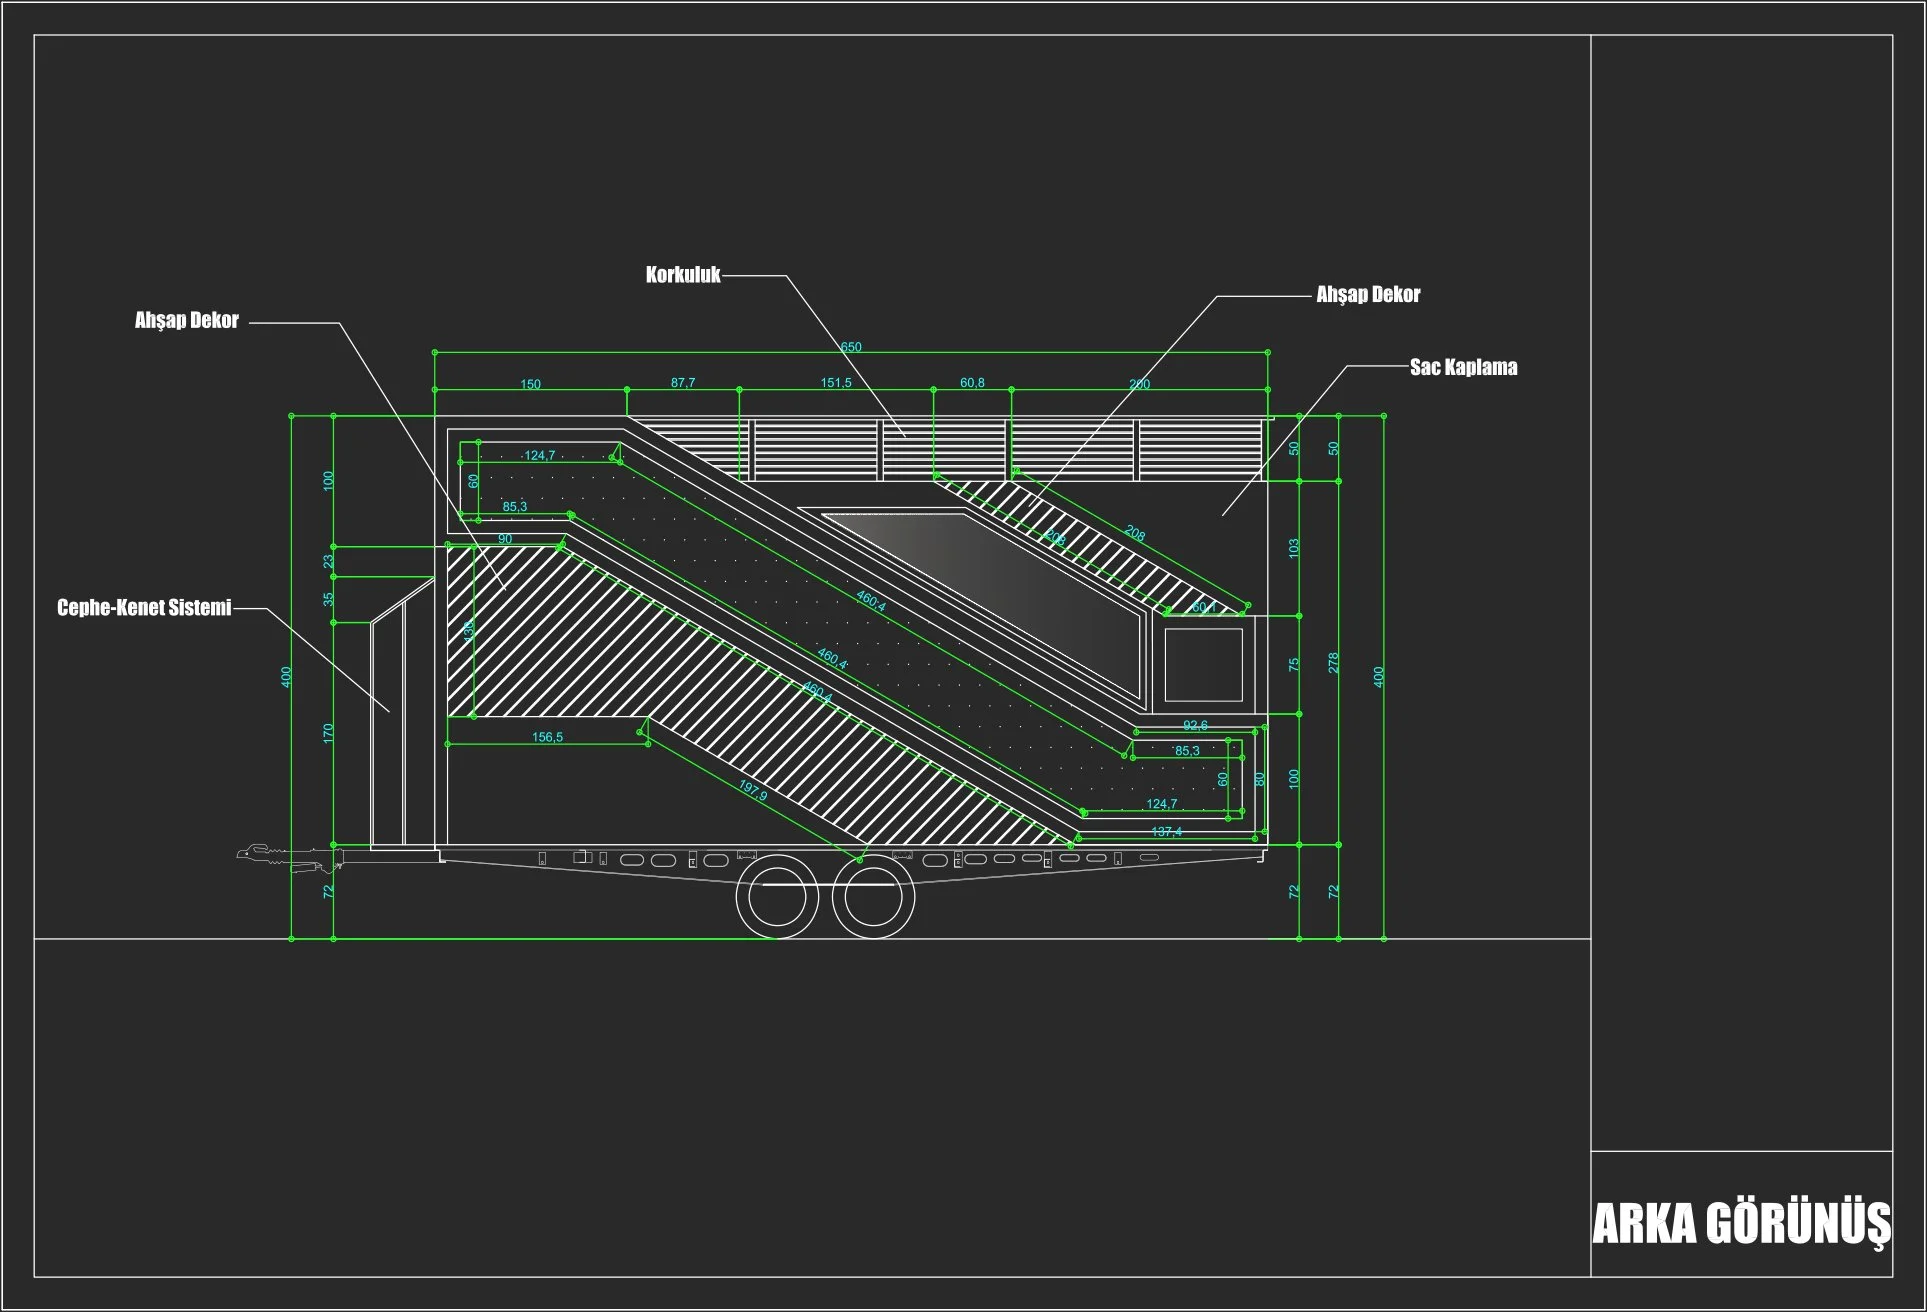This screenshot has width=1927, height=1312.
Task: Click the right trailer wheel
Action: tap(873, 898)
